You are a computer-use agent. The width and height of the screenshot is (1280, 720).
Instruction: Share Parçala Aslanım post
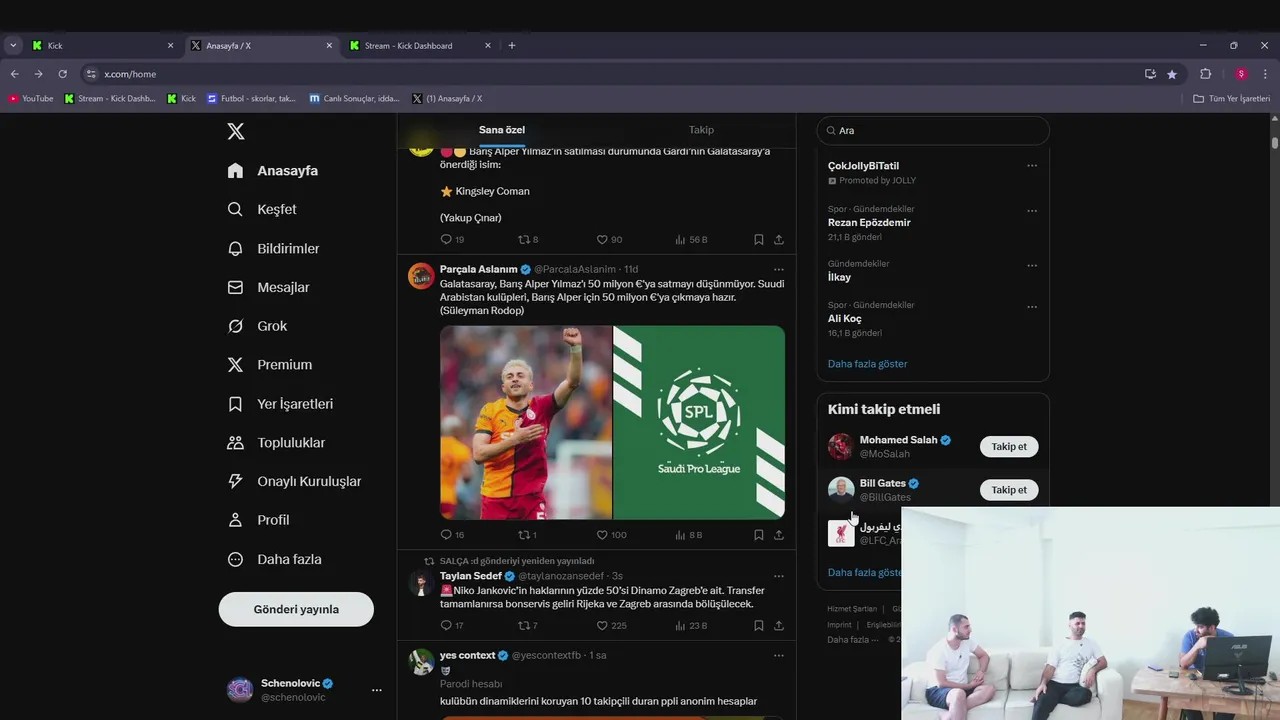coord(779,535)
